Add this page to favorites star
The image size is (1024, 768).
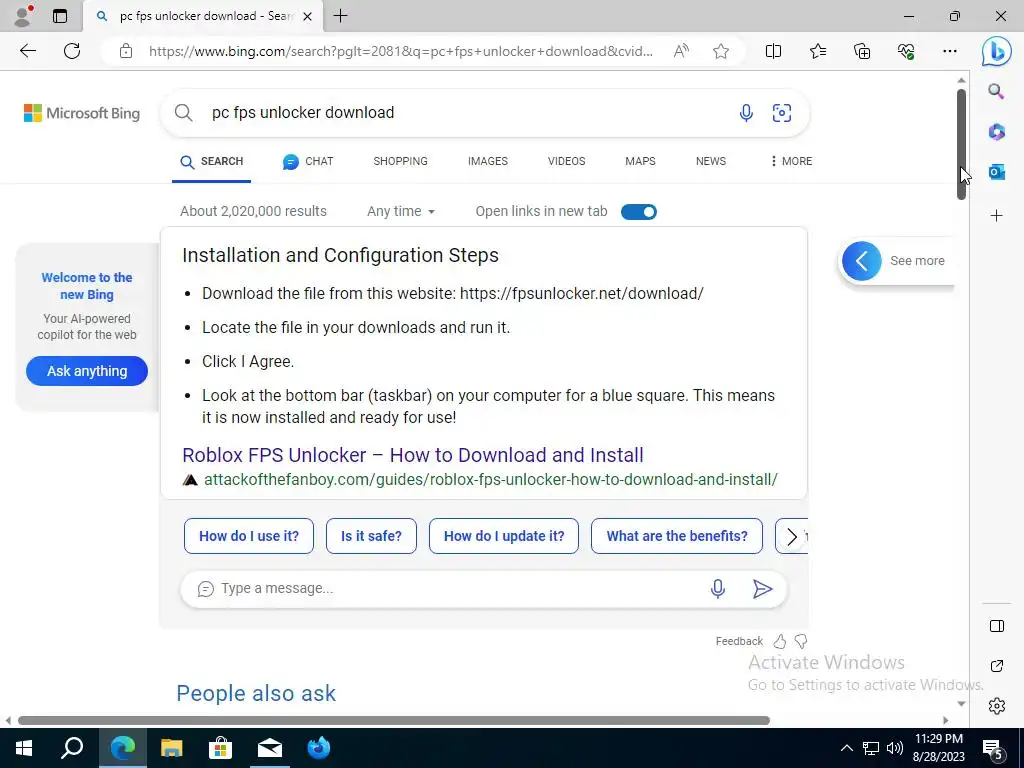(721, 51)
